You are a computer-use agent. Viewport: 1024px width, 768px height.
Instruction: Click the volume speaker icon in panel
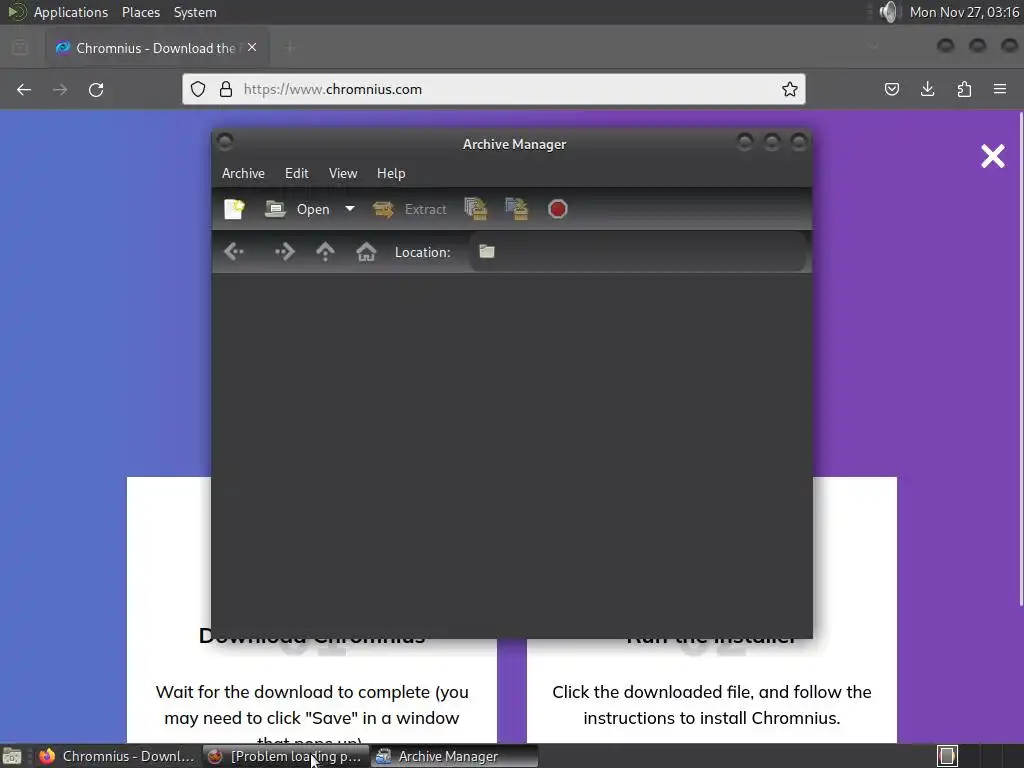point(888,12)
